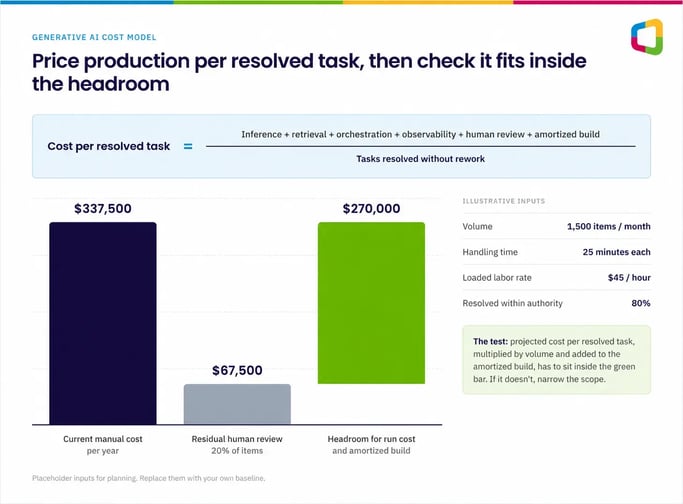
Task: Click the footnote 'Placeholder inputs for planning'
Action: 85,478
